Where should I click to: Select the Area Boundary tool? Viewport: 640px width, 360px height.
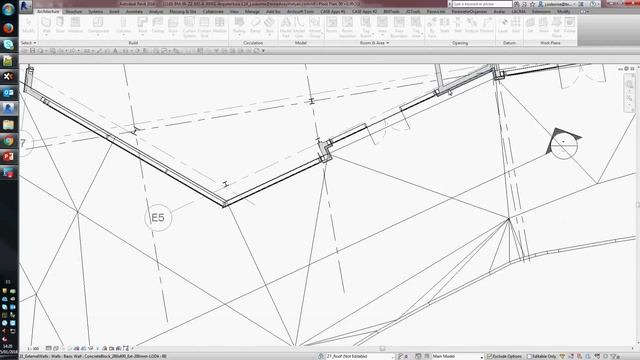pyautogui.click(x=399, y=27)
